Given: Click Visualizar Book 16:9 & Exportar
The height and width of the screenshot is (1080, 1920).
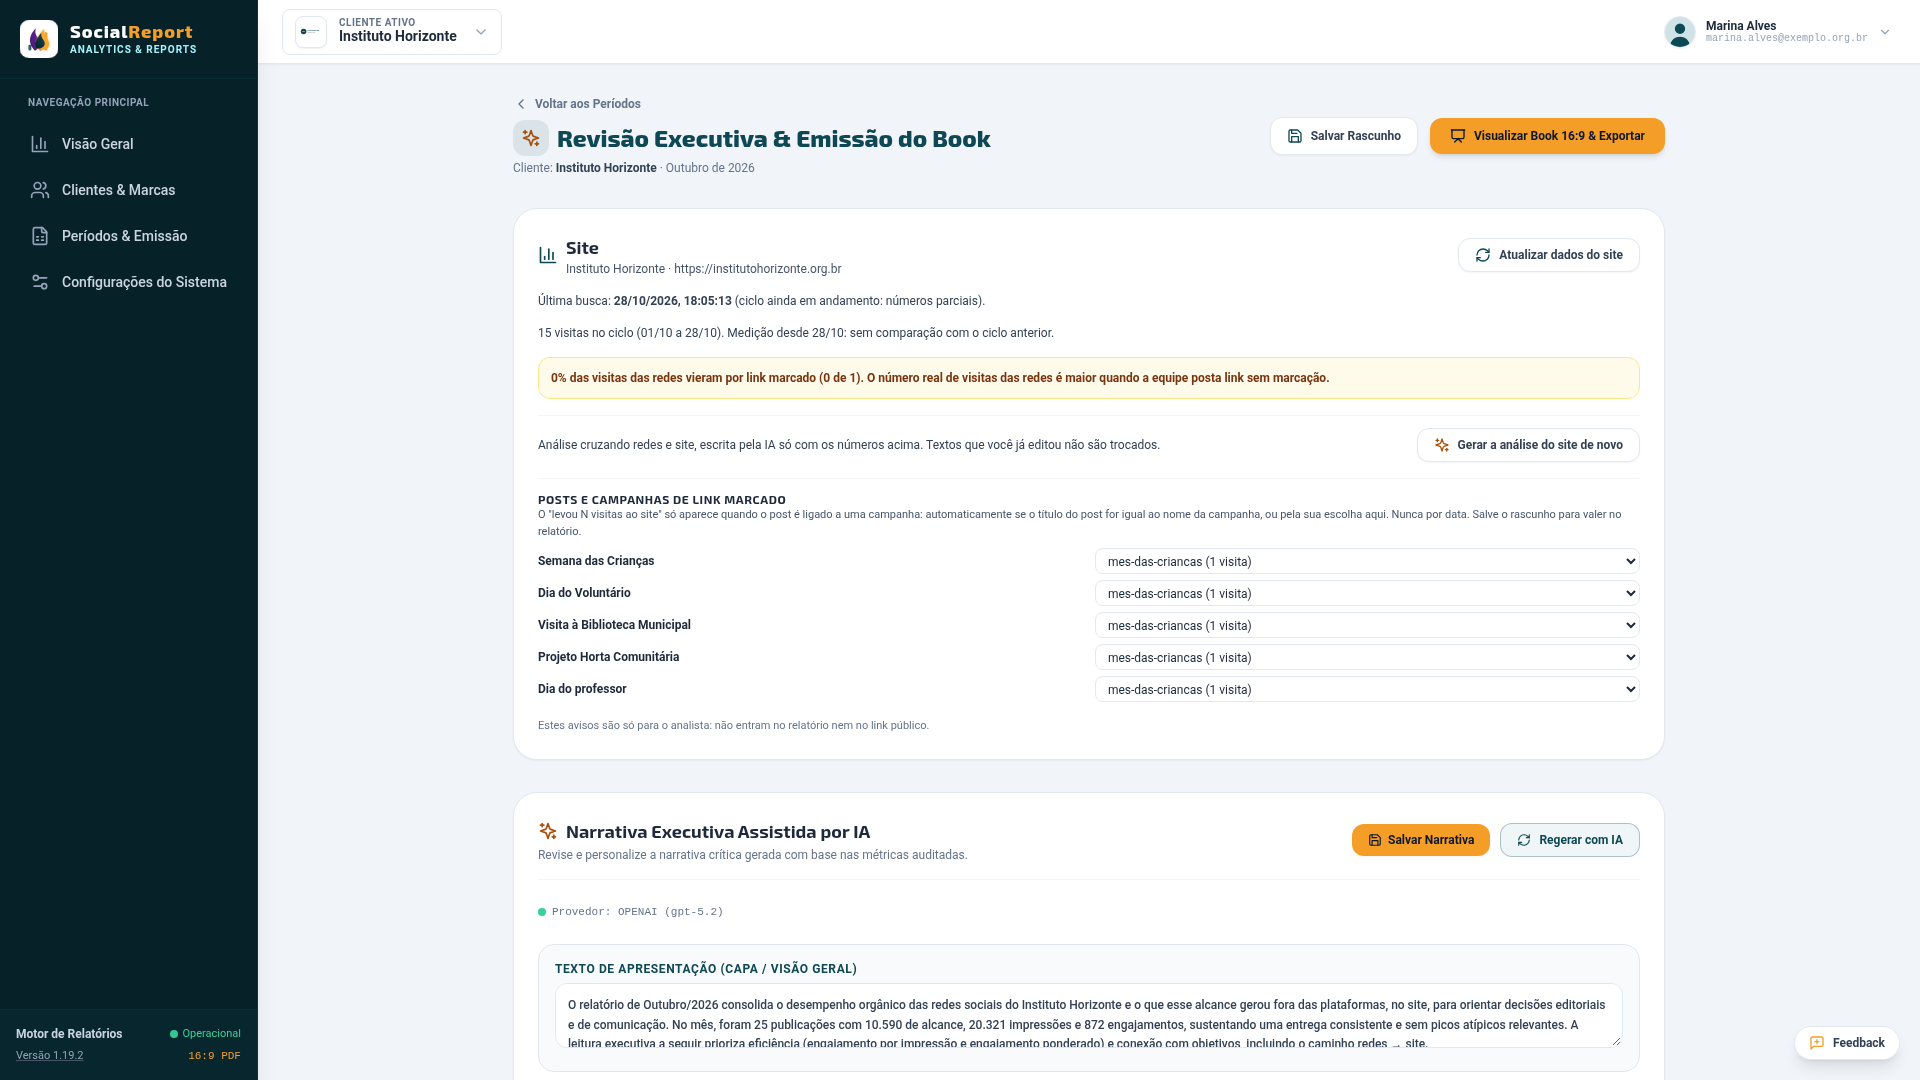Looking at the screenshot, I should click(x=1547, y=136).
